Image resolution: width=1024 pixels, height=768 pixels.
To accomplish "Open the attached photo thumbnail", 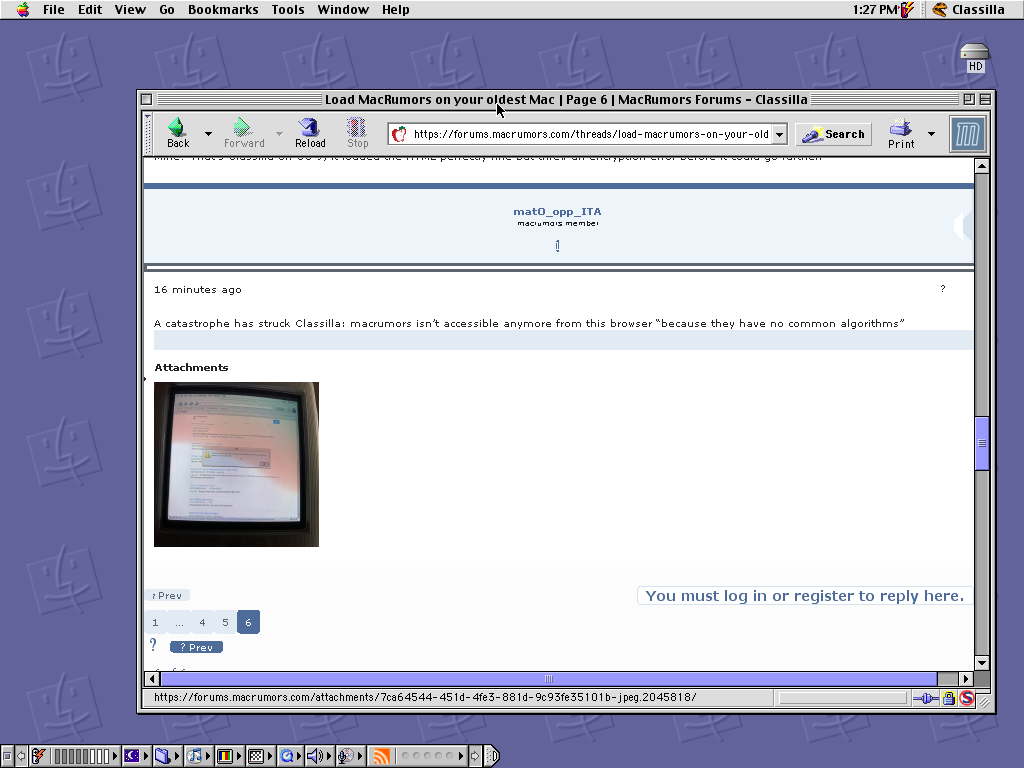I will point(236,464).
